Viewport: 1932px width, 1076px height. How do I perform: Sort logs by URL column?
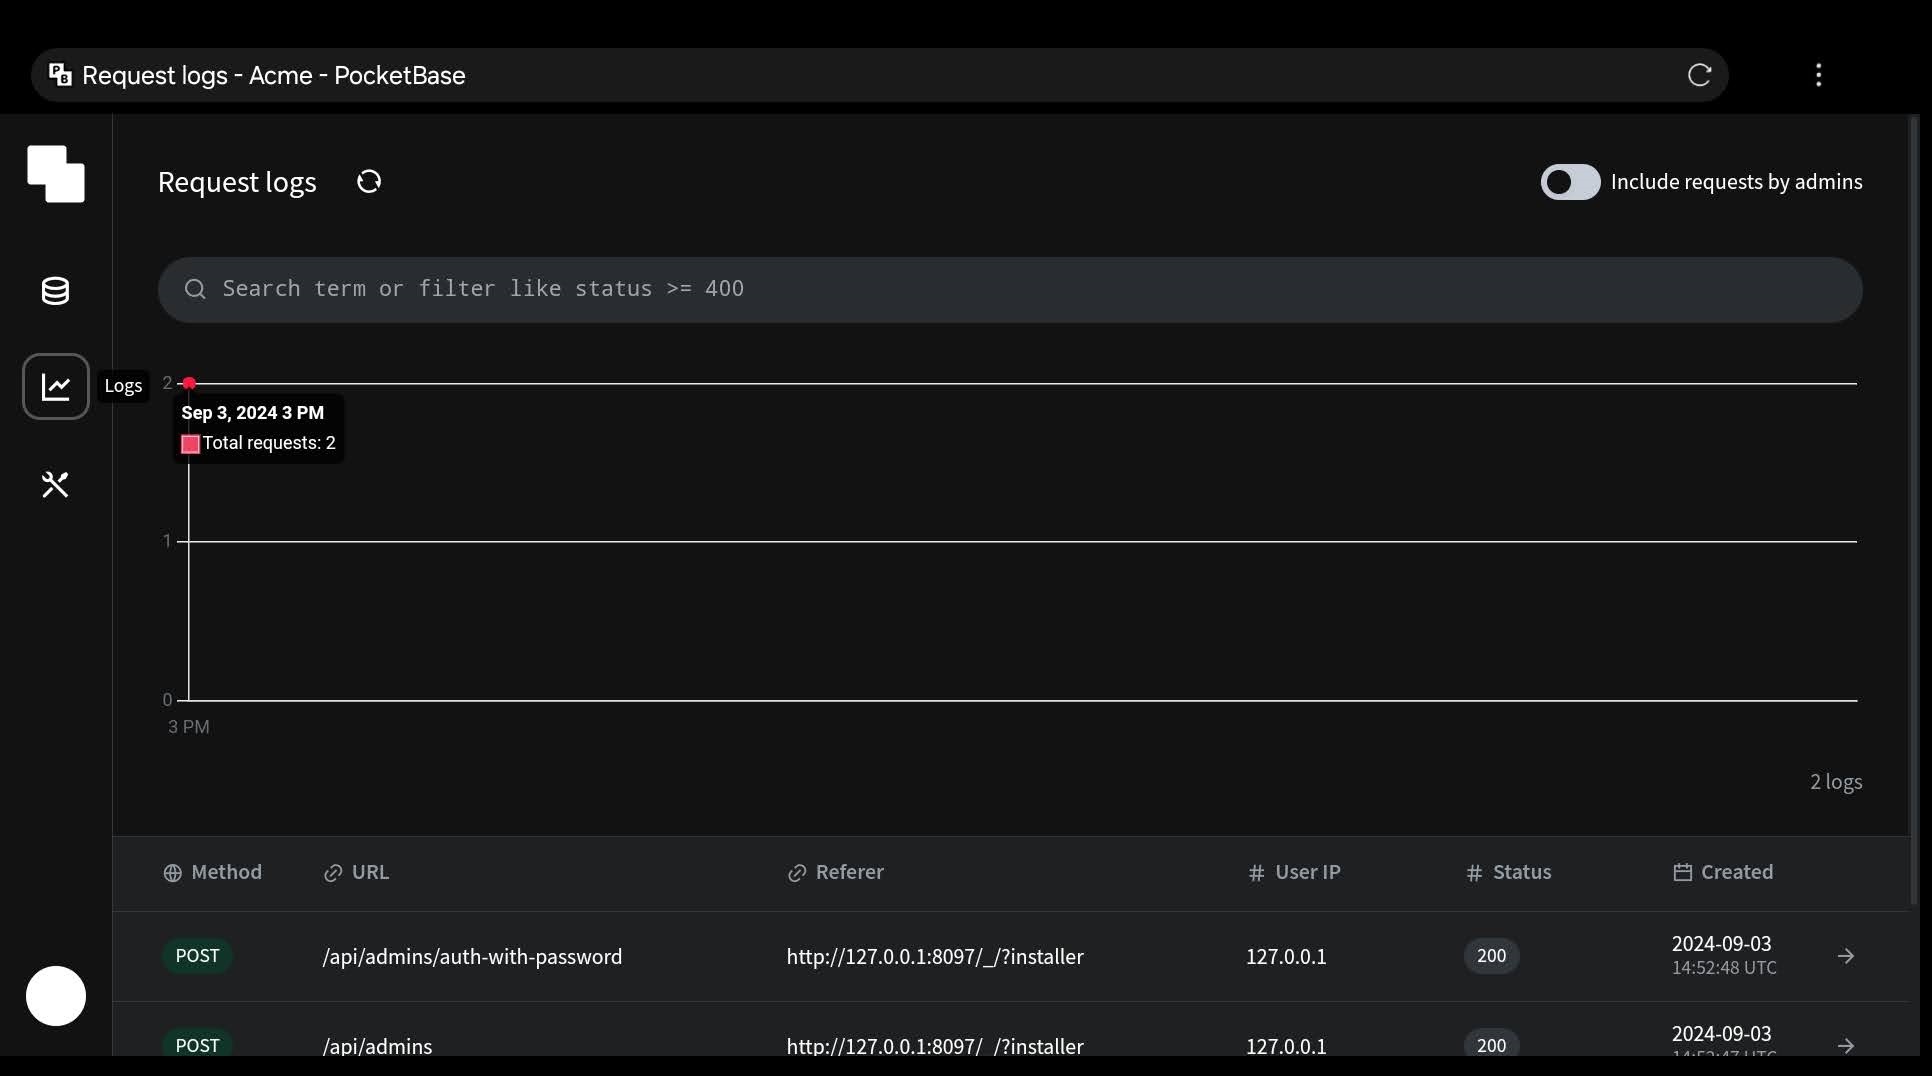(x=357, y=872)
